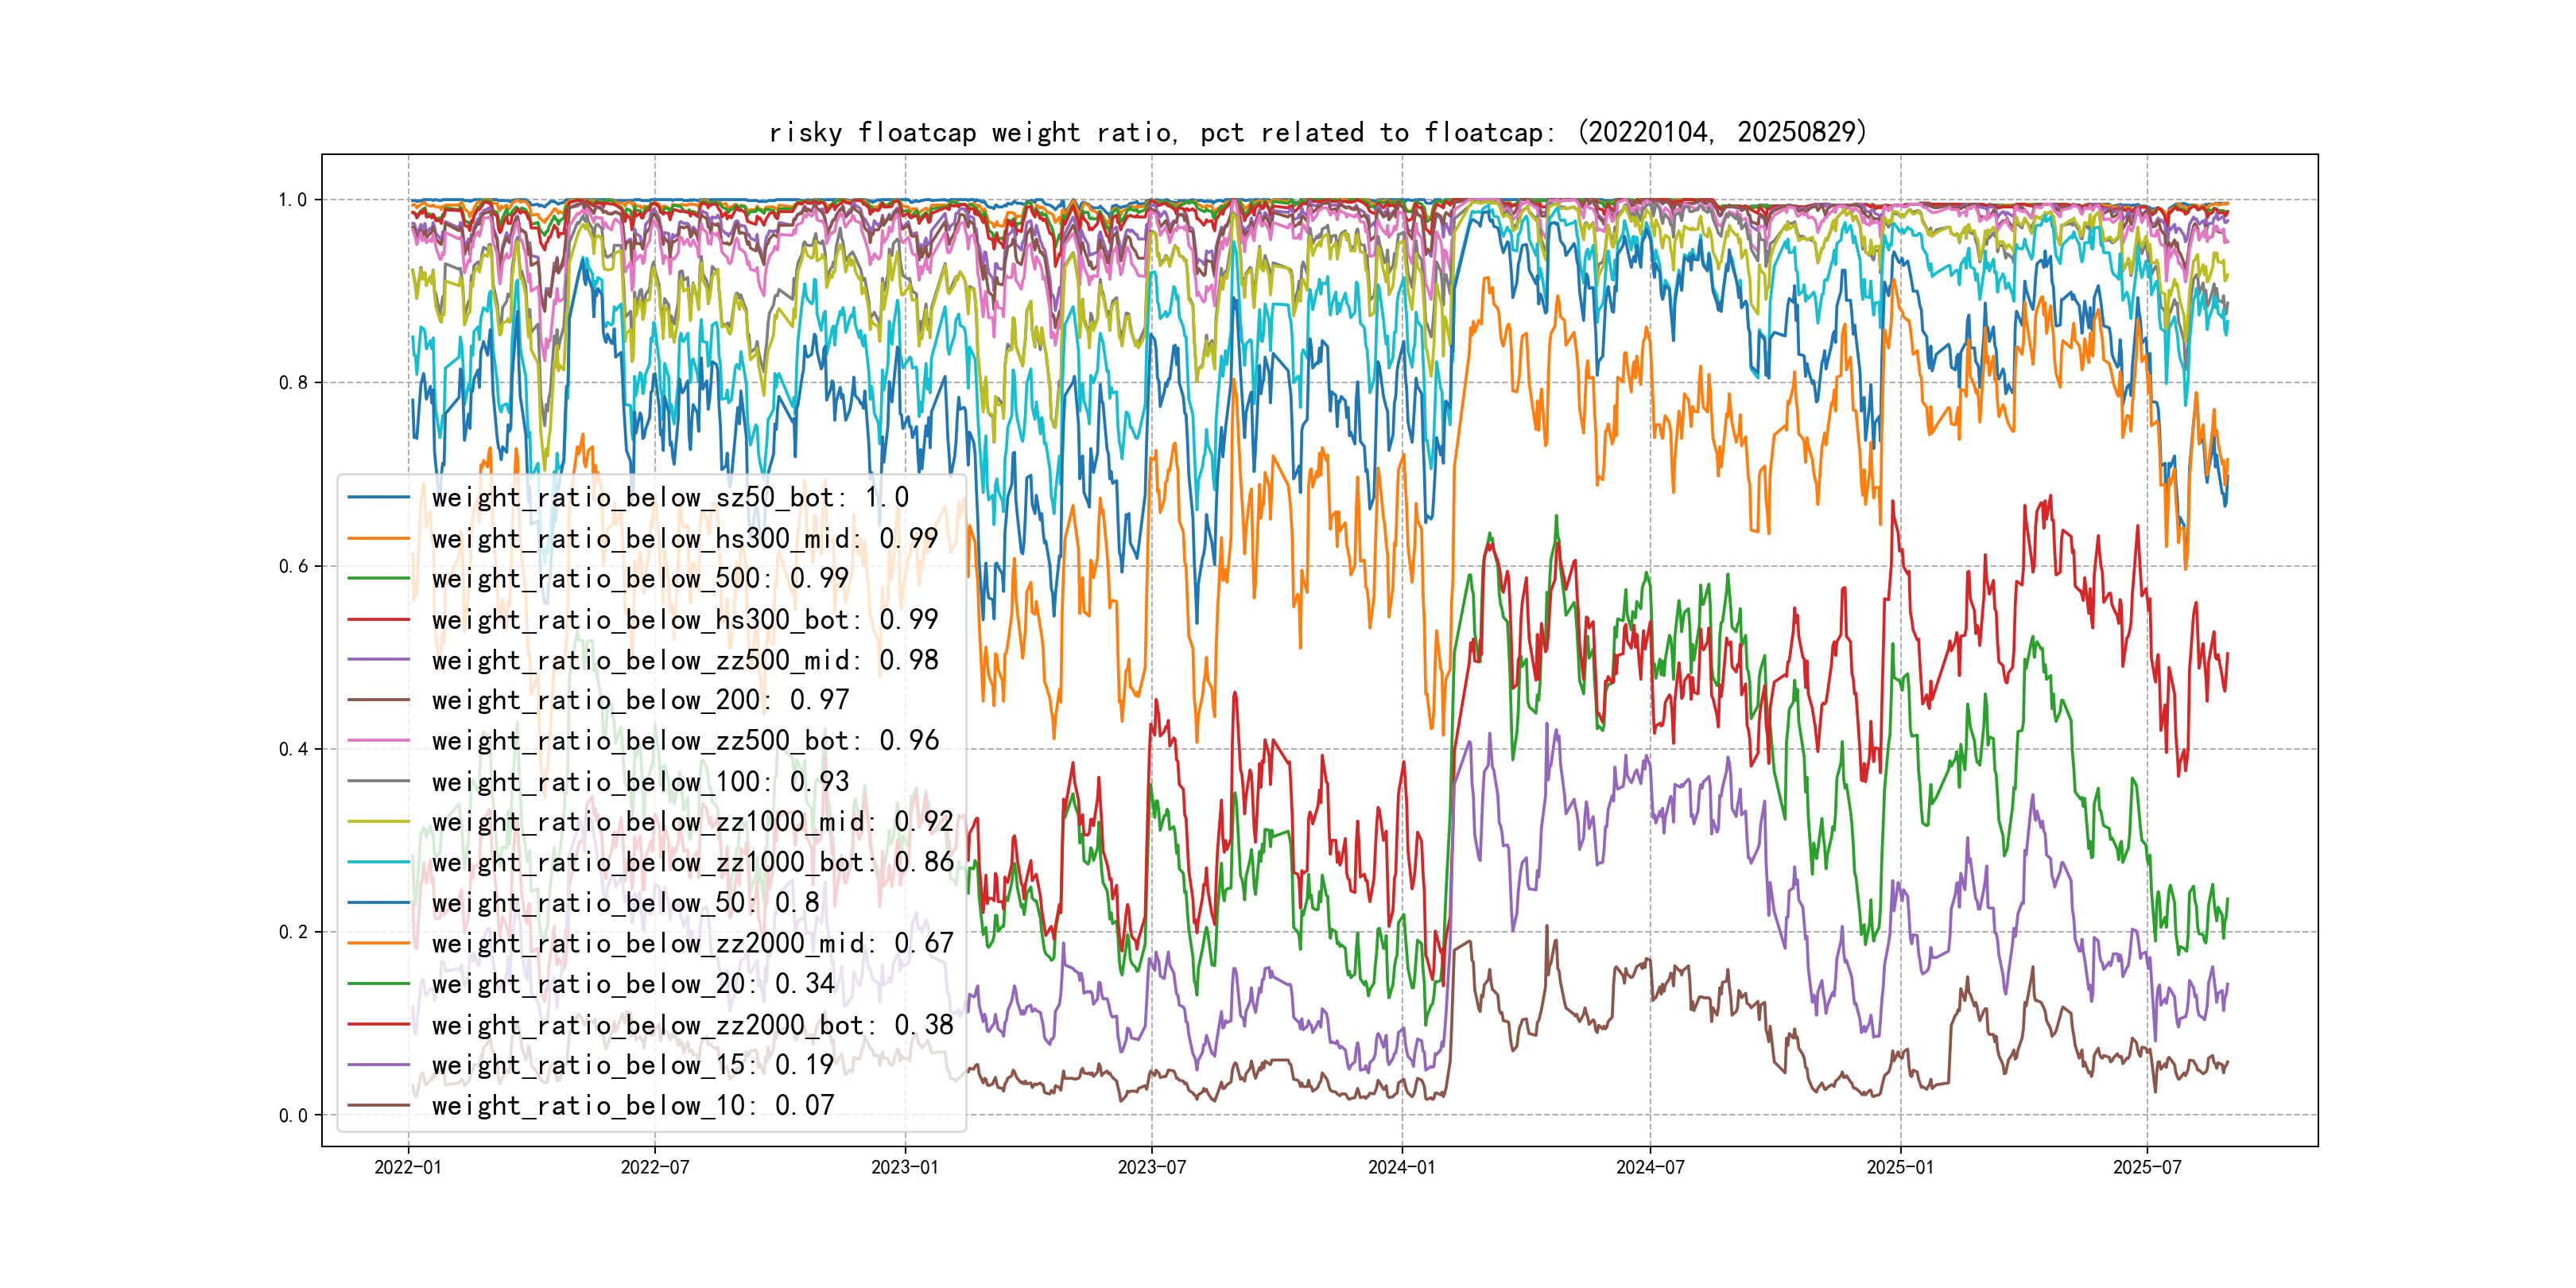Click gray line swatch for below_100
Screen dimensions: 2576x1288
(x=378, y=781)
